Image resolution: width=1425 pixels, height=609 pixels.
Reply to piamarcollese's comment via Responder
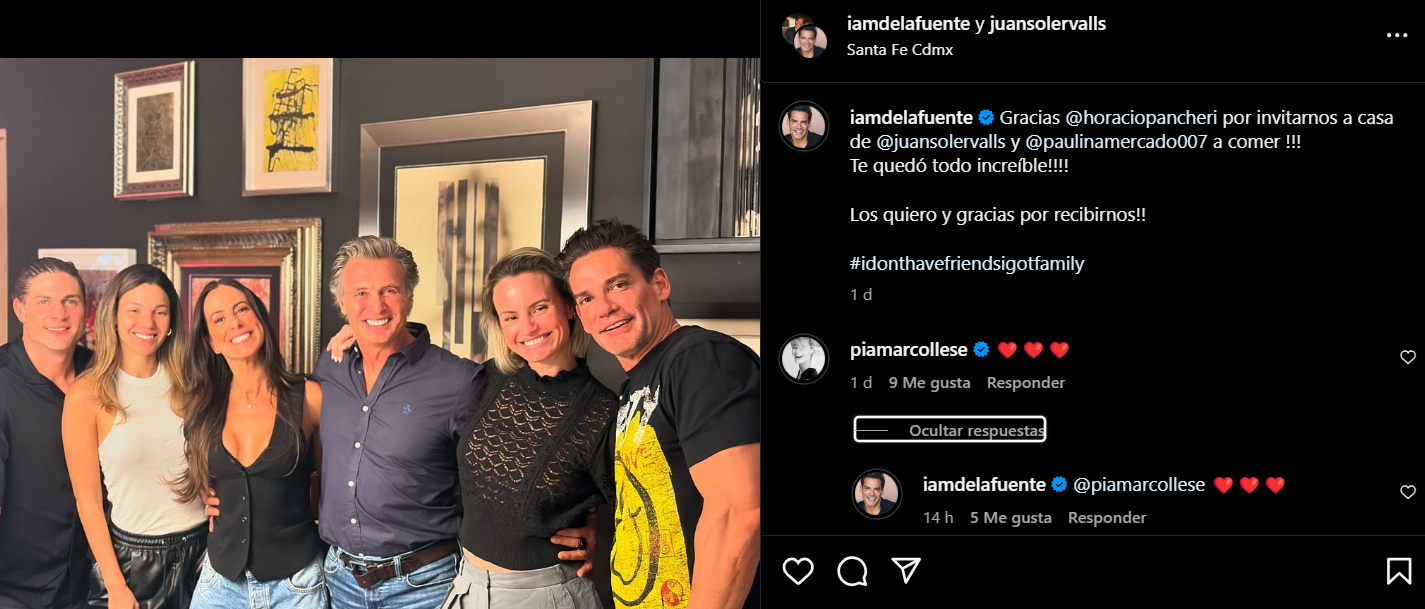pyautogui.click(x=1025, y=383)
